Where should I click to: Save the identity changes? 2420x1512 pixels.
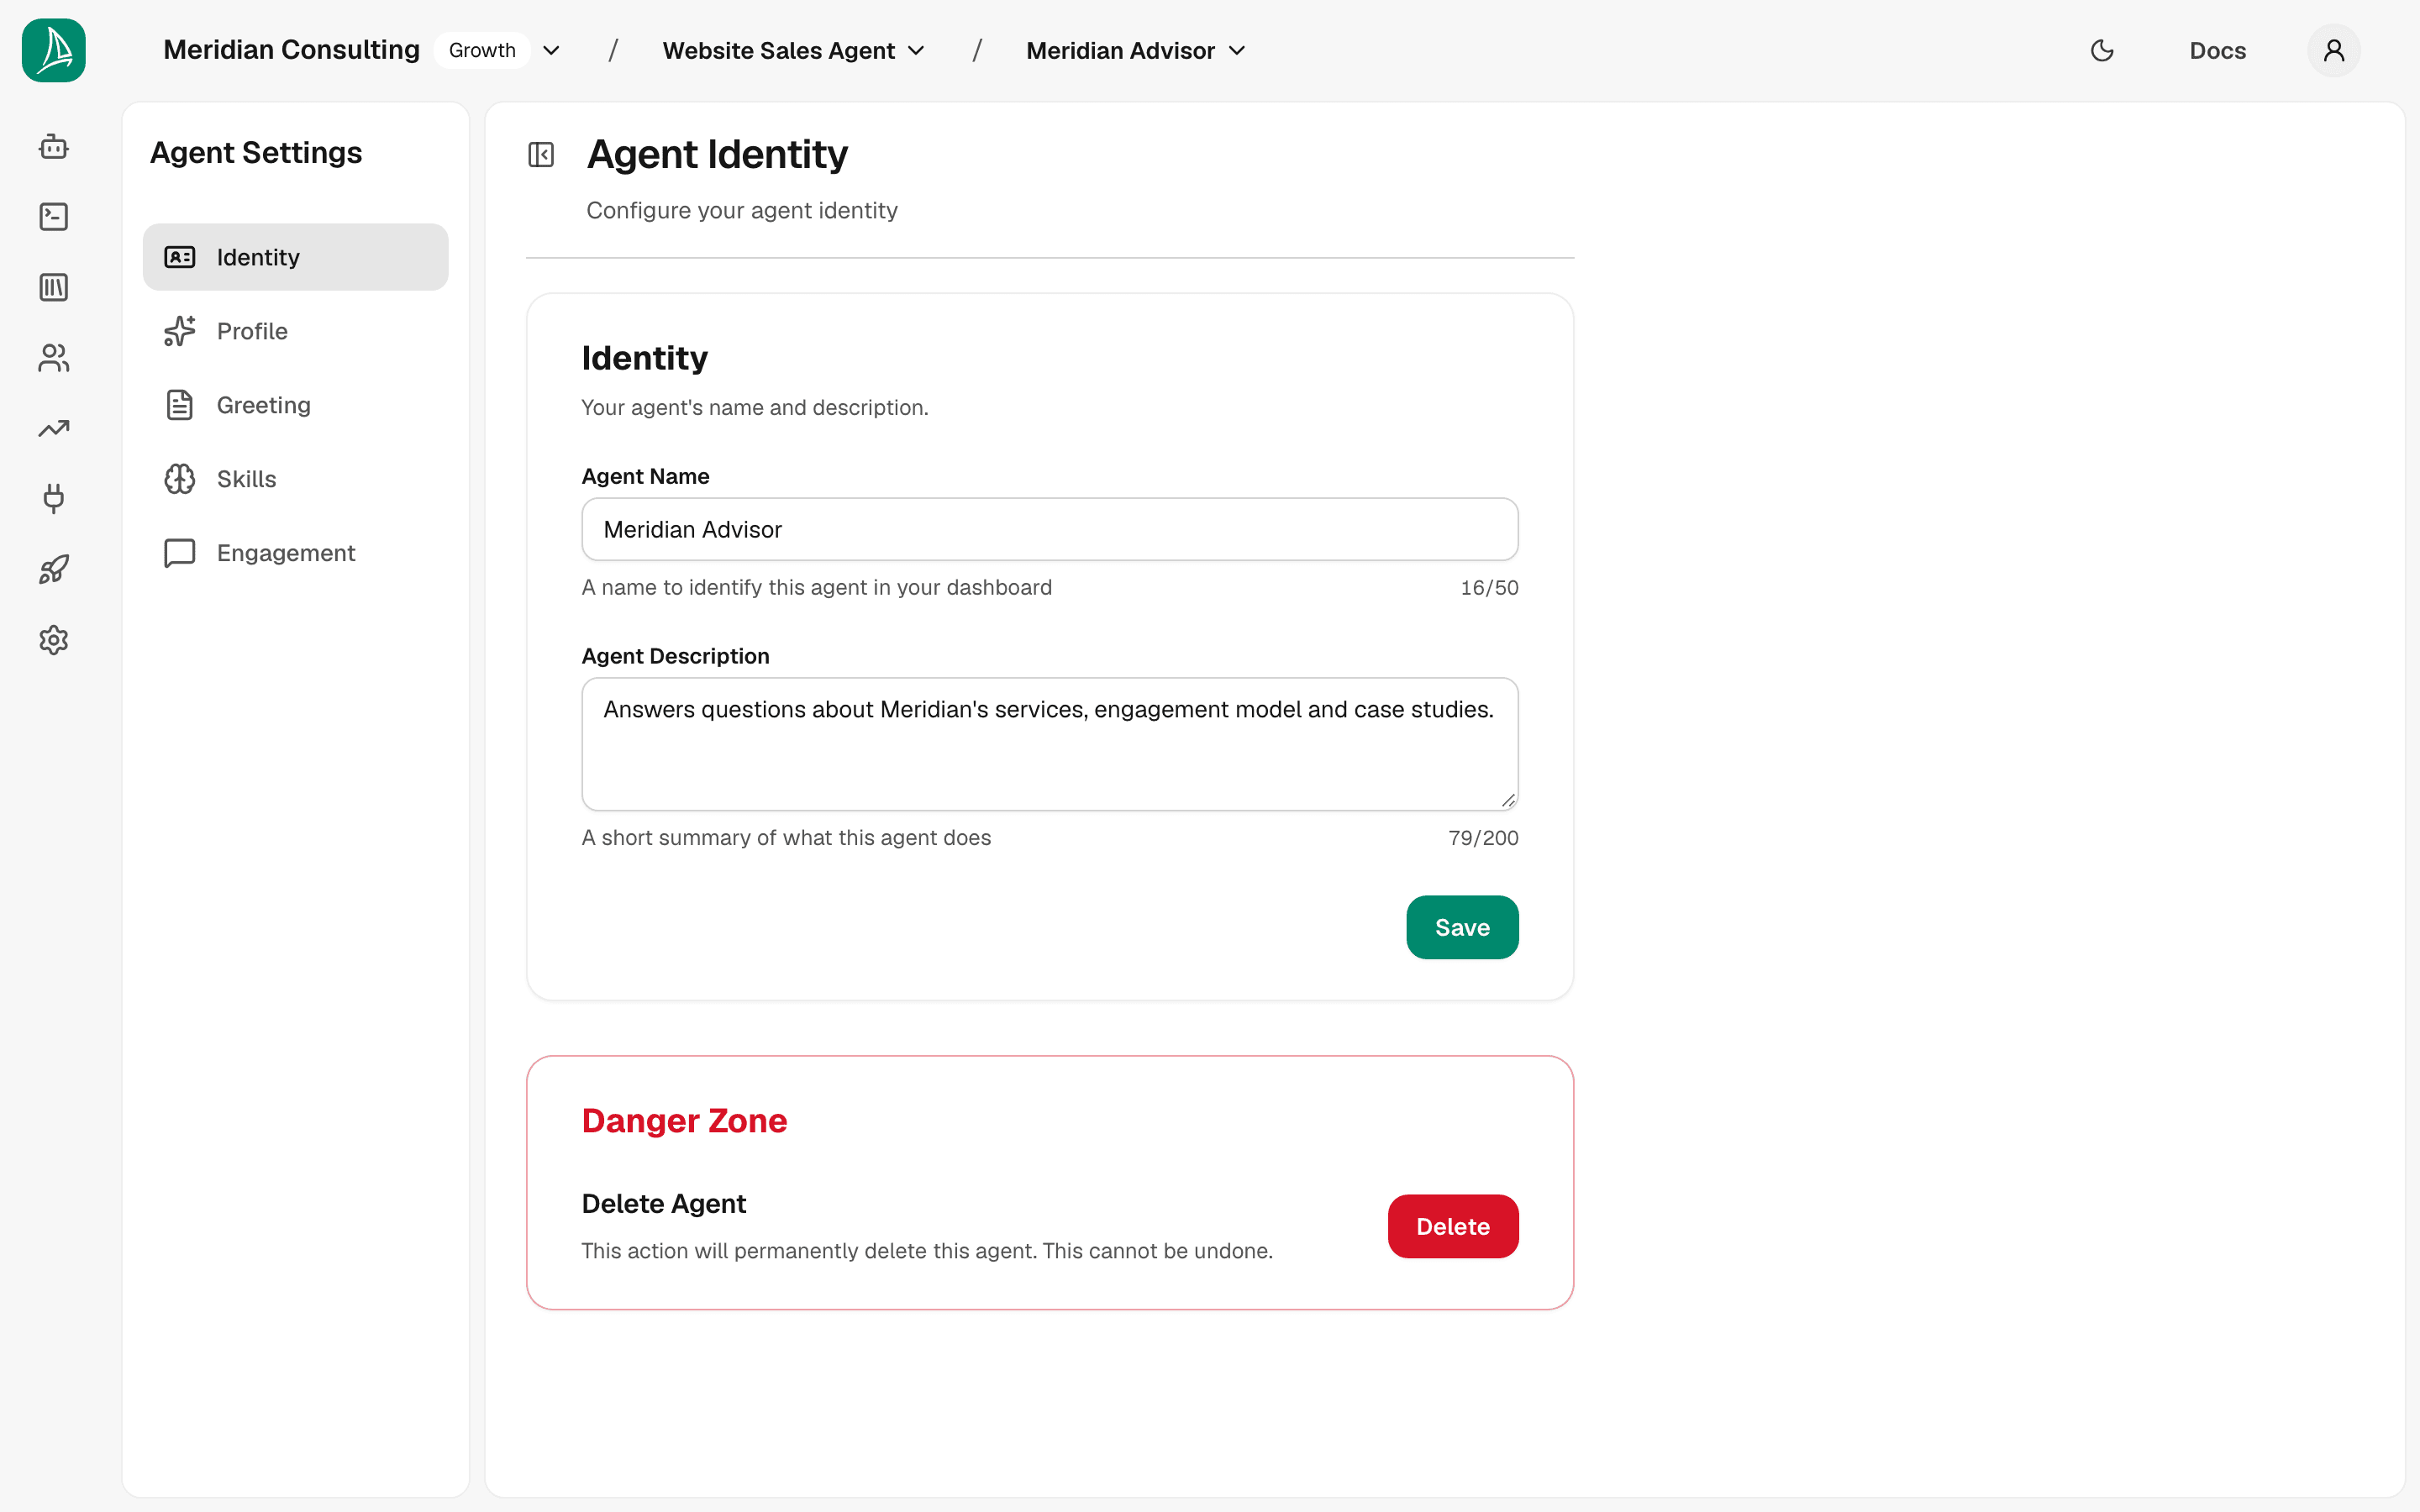pyautogui.click(x=1462, y=927)
